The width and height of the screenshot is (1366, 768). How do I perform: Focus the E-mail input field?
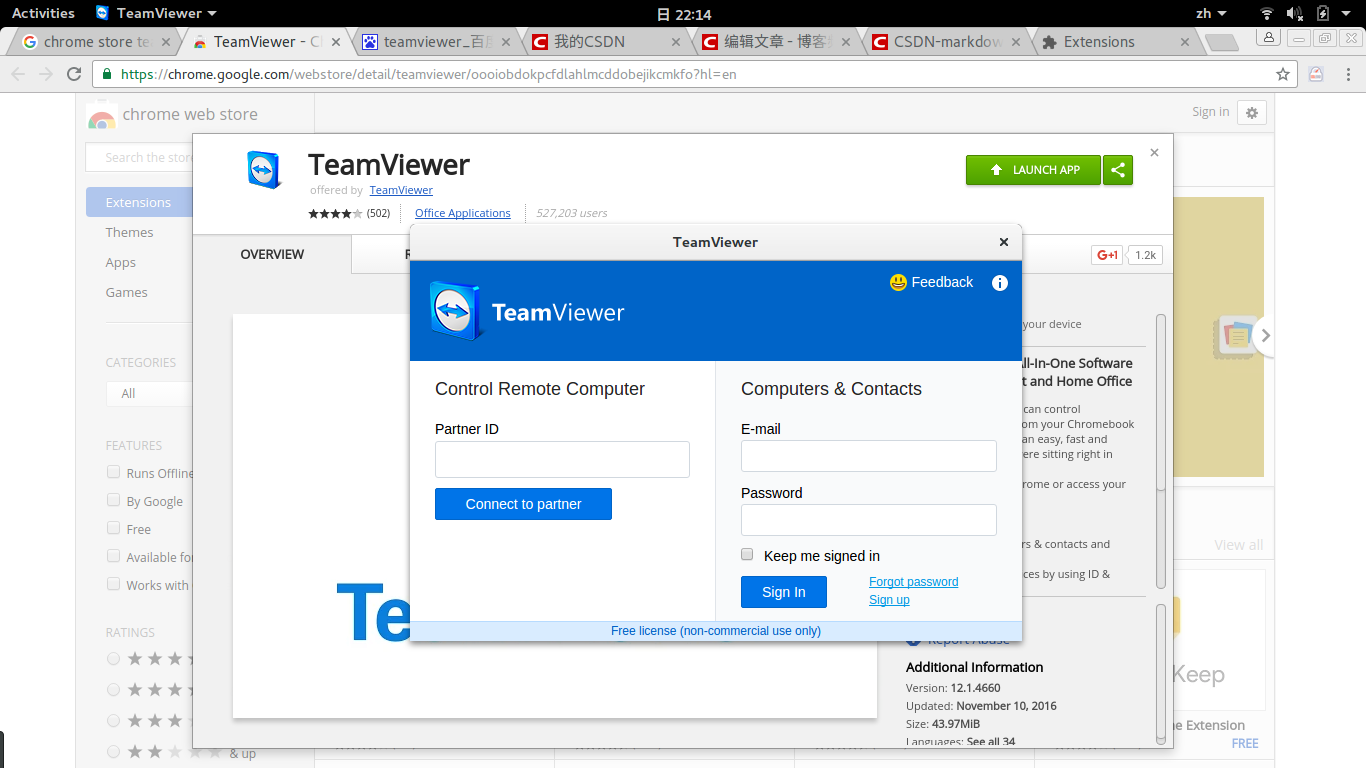click(869, 456)
